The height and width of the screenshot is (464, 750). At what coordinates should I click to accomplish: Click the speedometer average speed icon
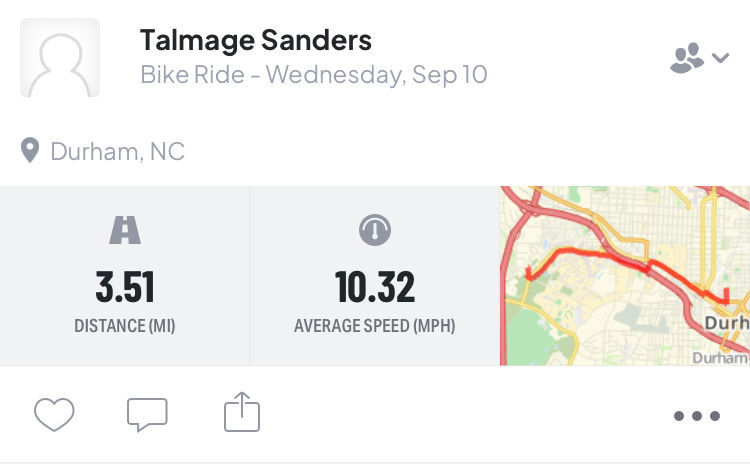tap(375, 231)
